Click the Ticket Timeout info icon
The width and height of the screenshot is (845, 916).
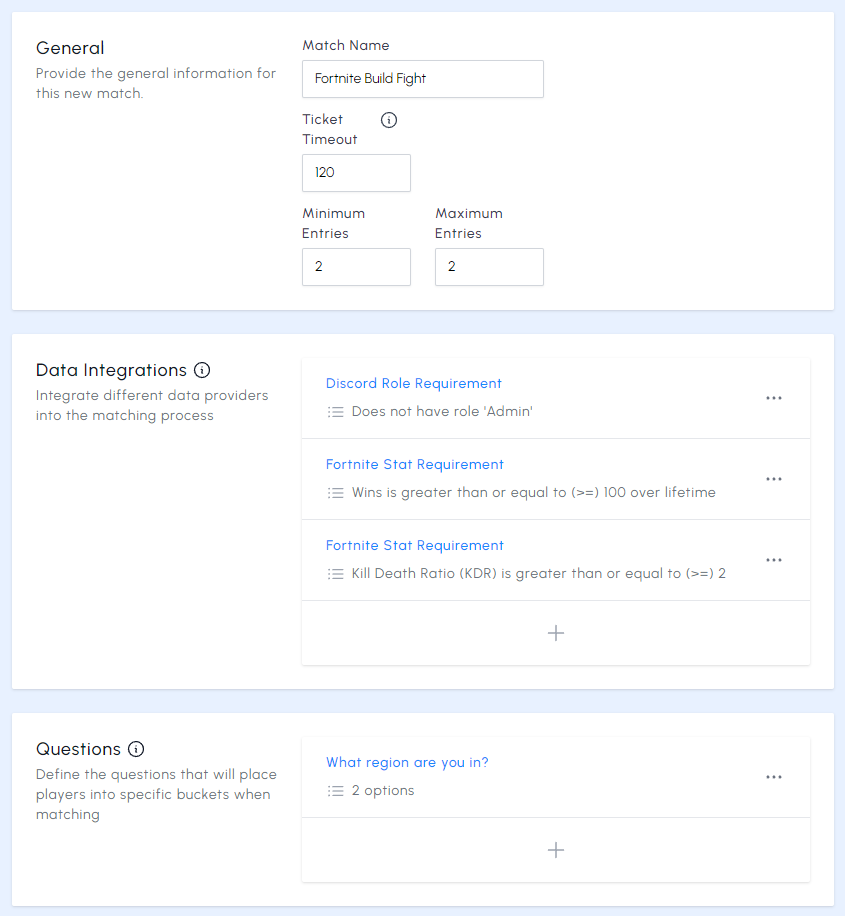pyautogui.click(x=388, y=119)
